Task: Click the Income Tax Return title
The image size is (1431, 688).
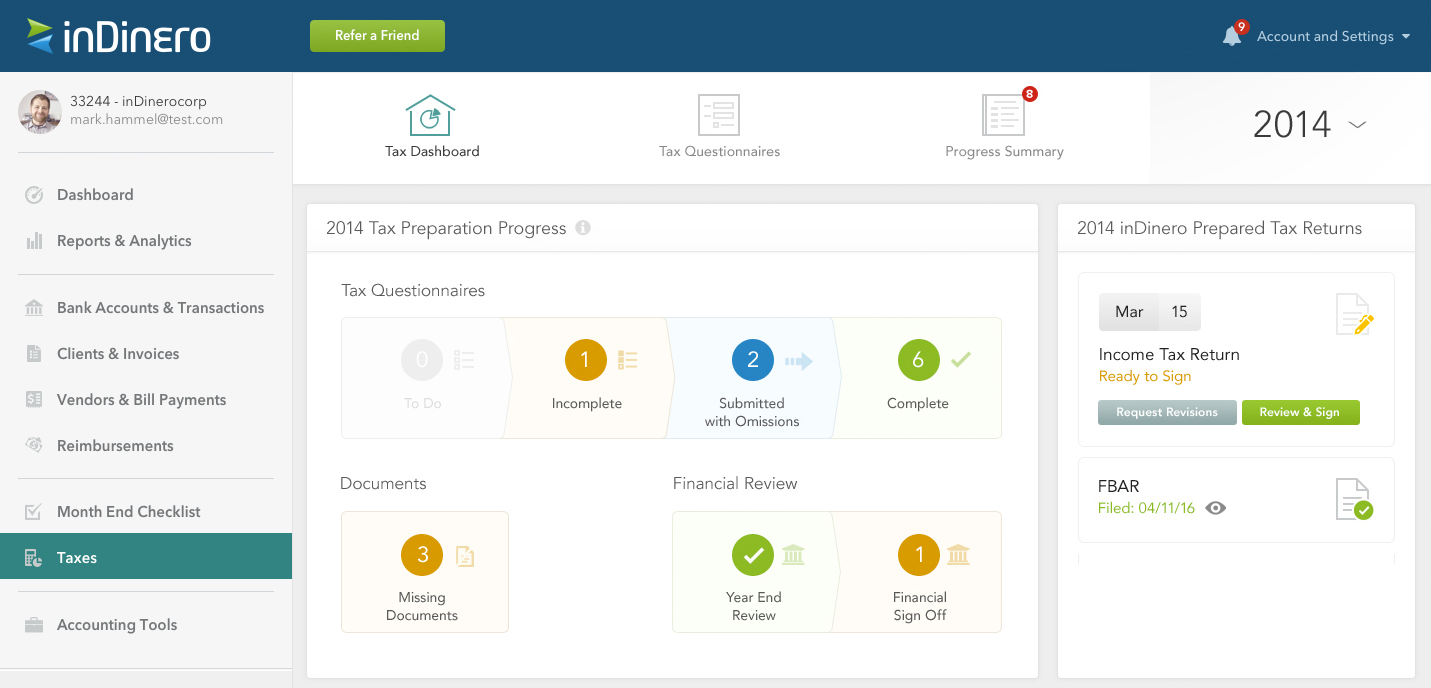Action: (x=1169, y=355)
